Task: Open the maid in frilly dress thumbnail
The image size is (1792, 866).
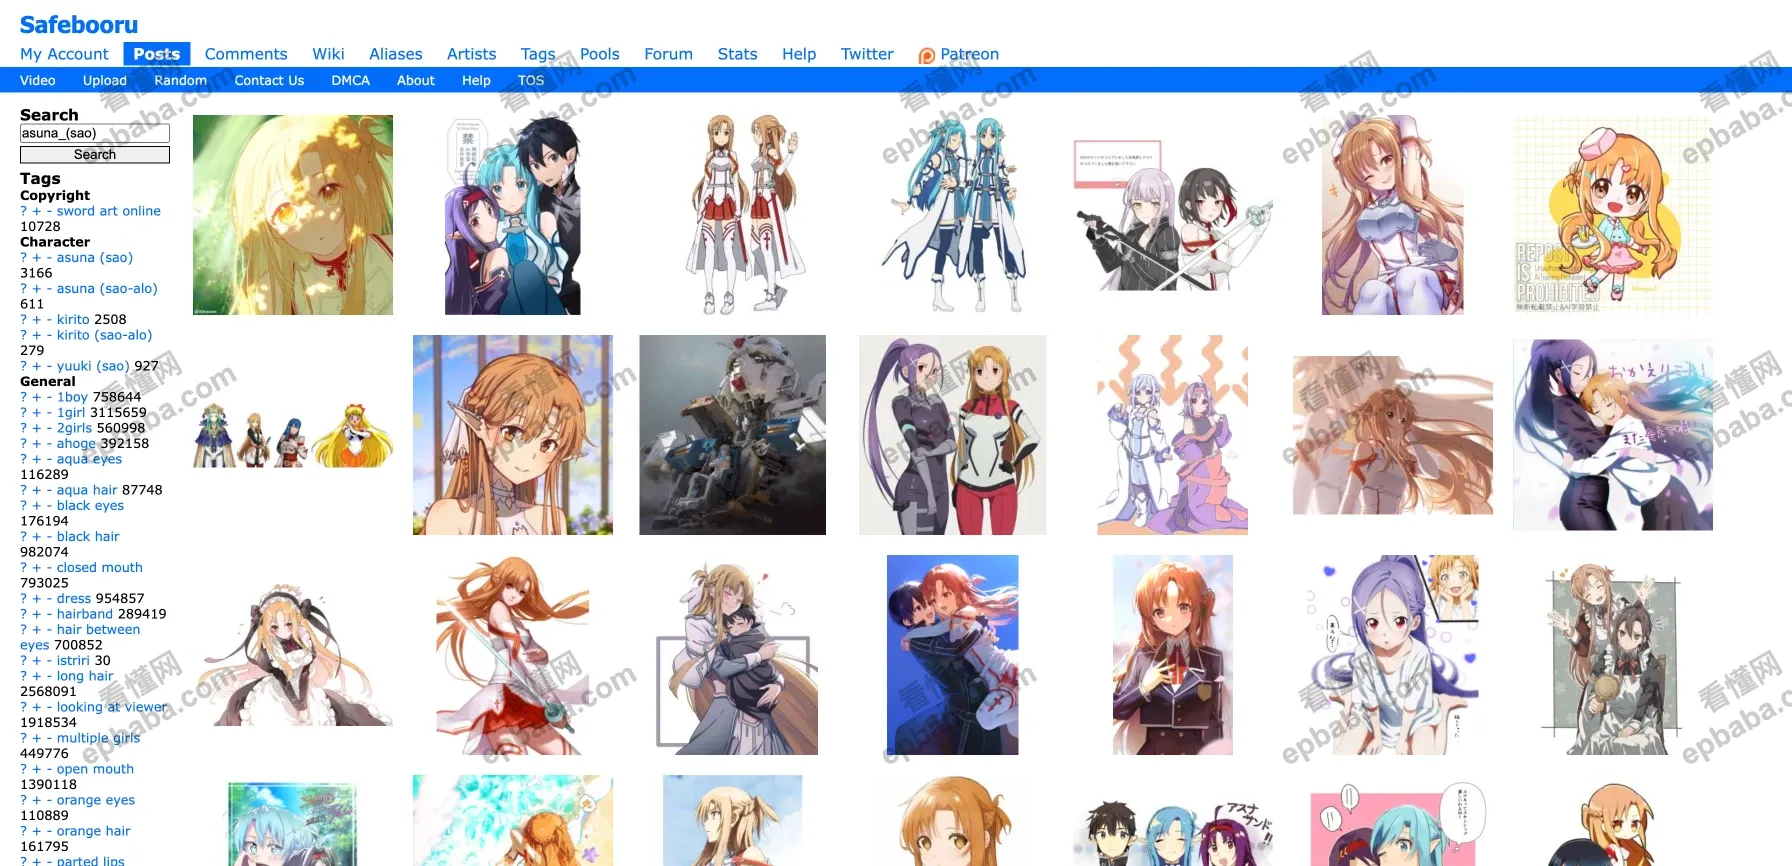Action: (293, 655)
